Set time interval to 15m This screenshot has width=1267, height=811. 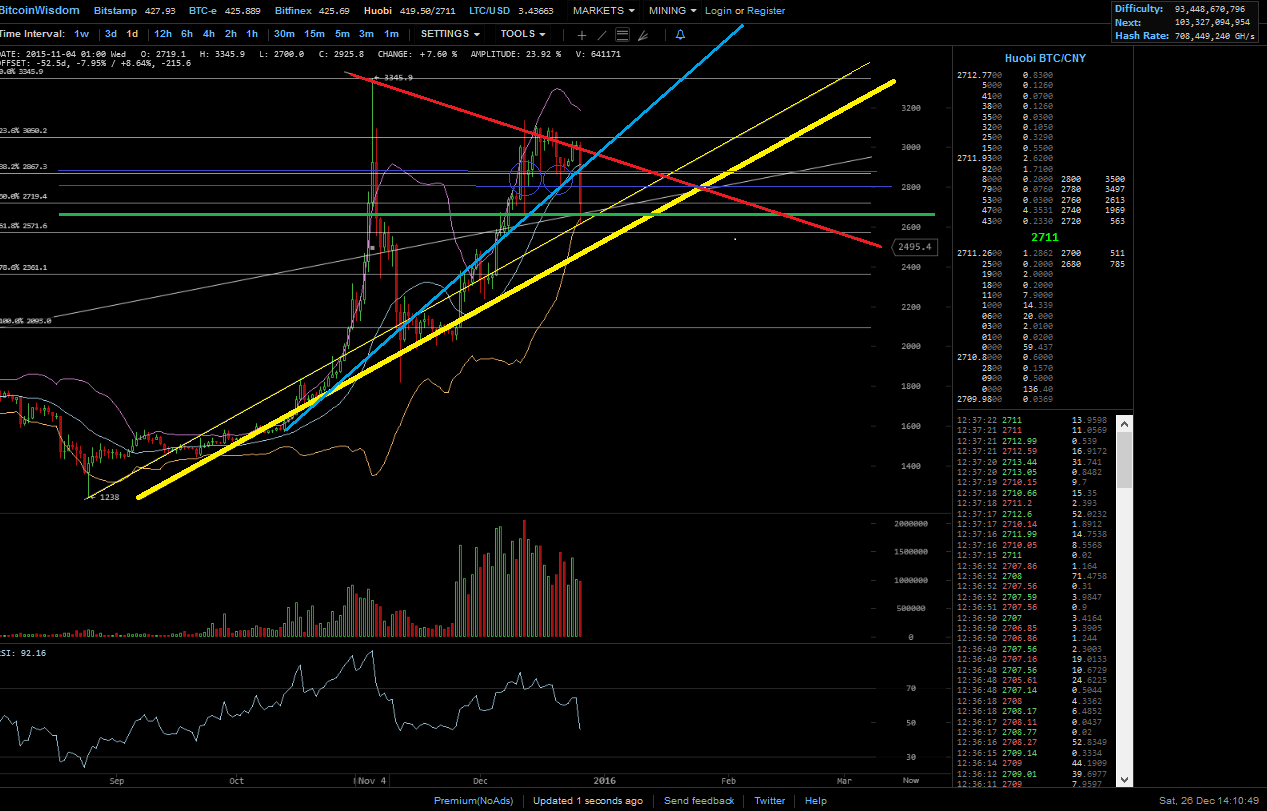(314, 34)
